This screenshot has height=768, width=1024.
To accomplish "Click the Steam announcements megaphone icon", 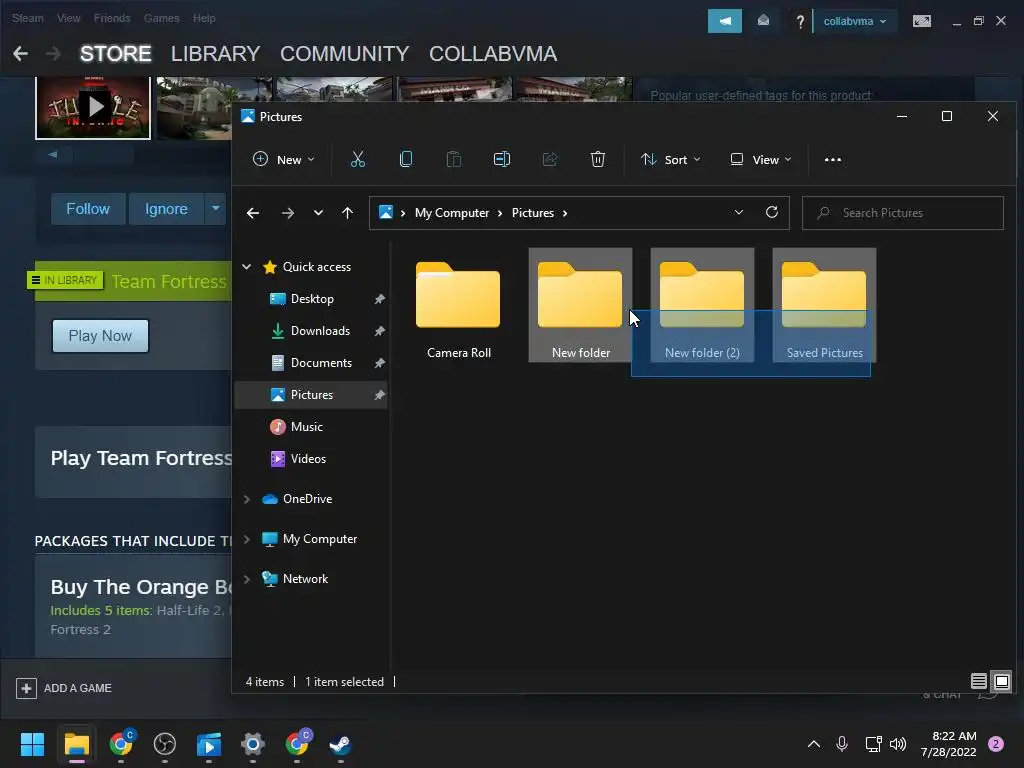I will 725,21.
